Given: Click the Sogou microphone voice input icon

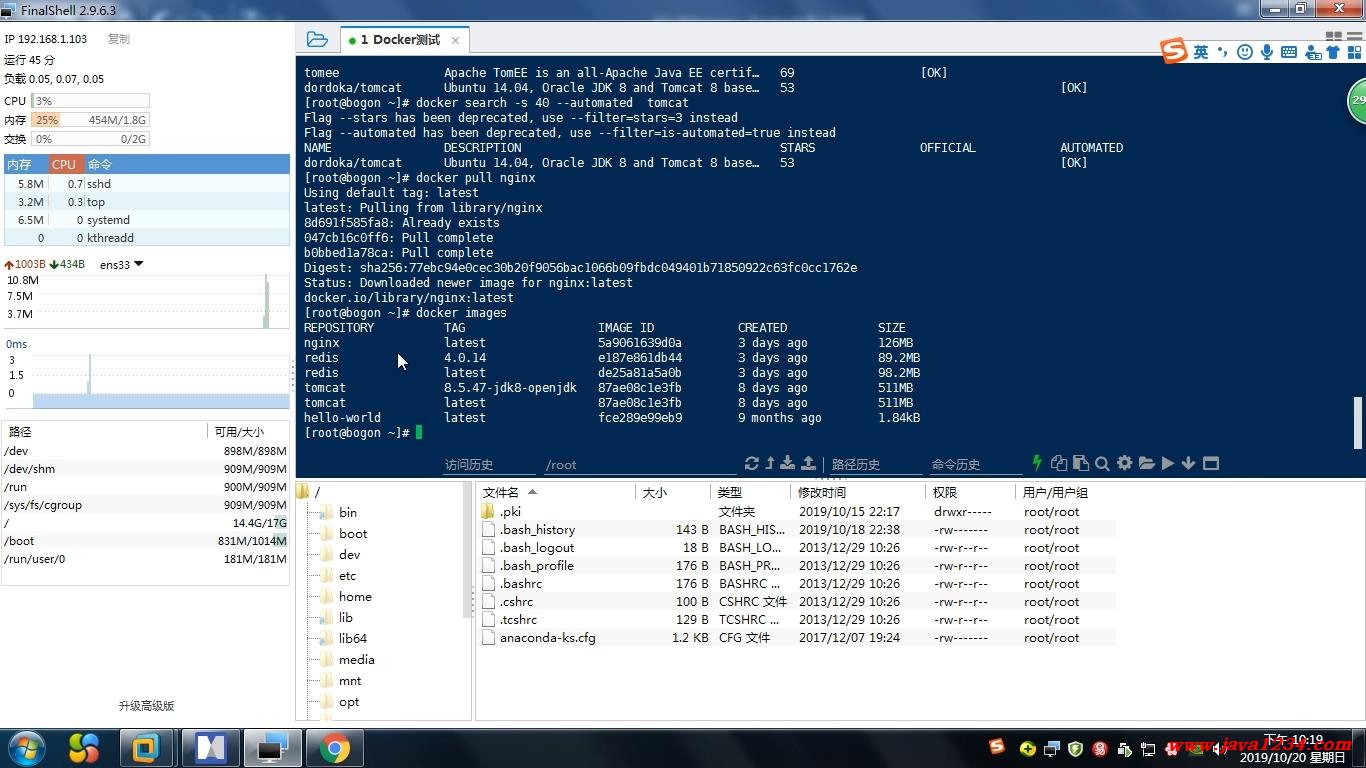Looking at the screenshot, I should [1267, 52].
